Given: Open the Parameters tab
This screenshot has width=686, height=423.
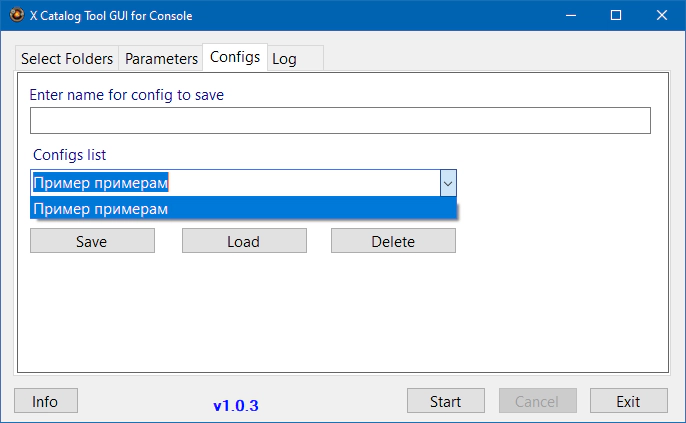Looking at the screenshot, I should coord(161,59).
